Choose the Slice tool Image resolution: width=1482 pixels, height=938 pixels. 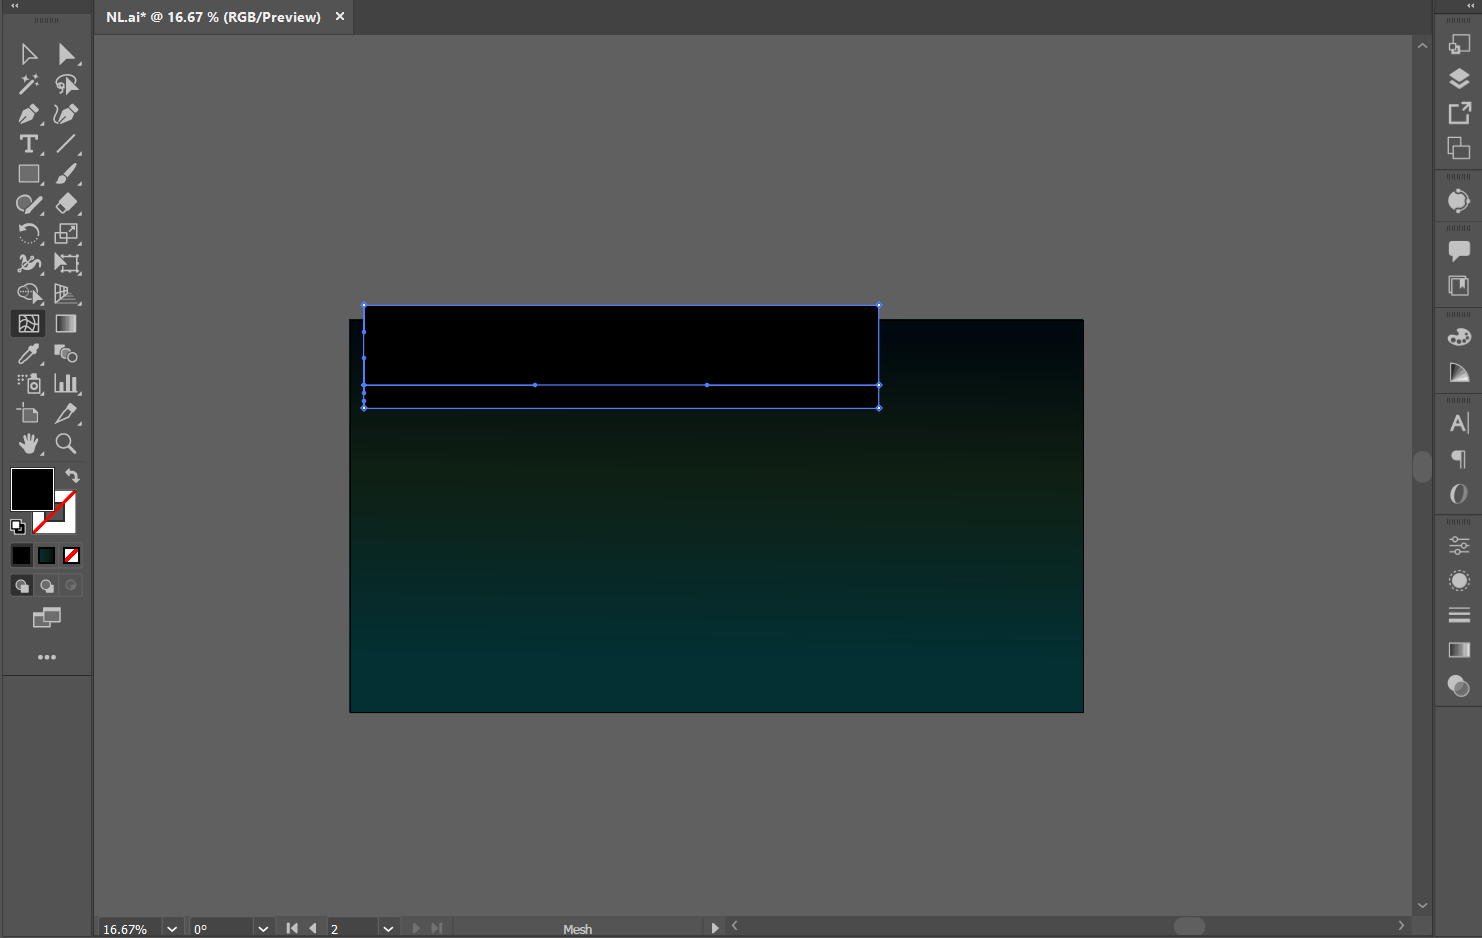tap(66, 414)
